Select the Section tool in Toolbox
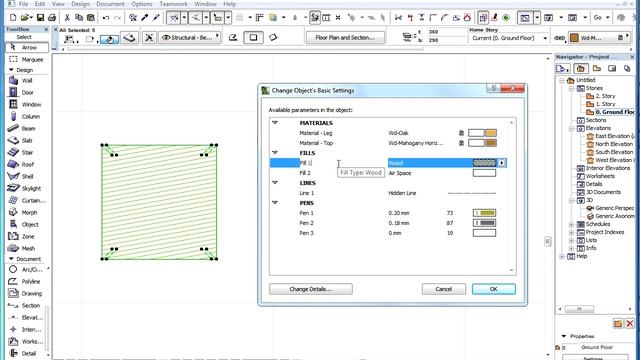 27,305
